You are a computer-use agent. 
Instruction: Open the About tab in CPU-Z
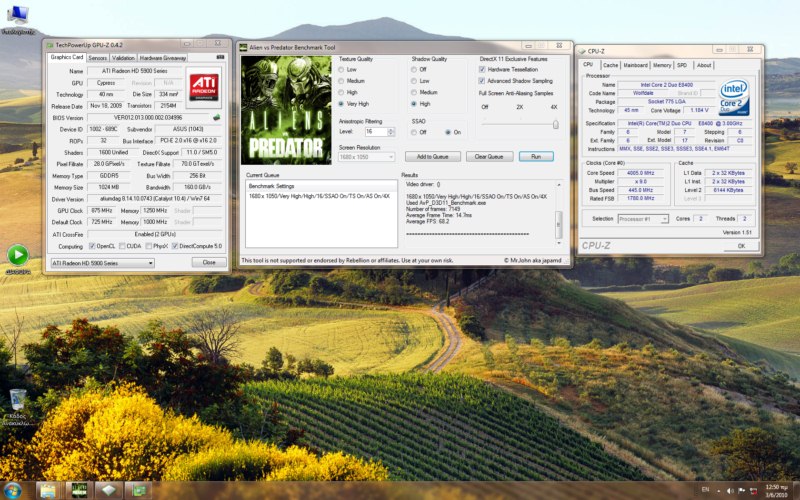(704, 65)
